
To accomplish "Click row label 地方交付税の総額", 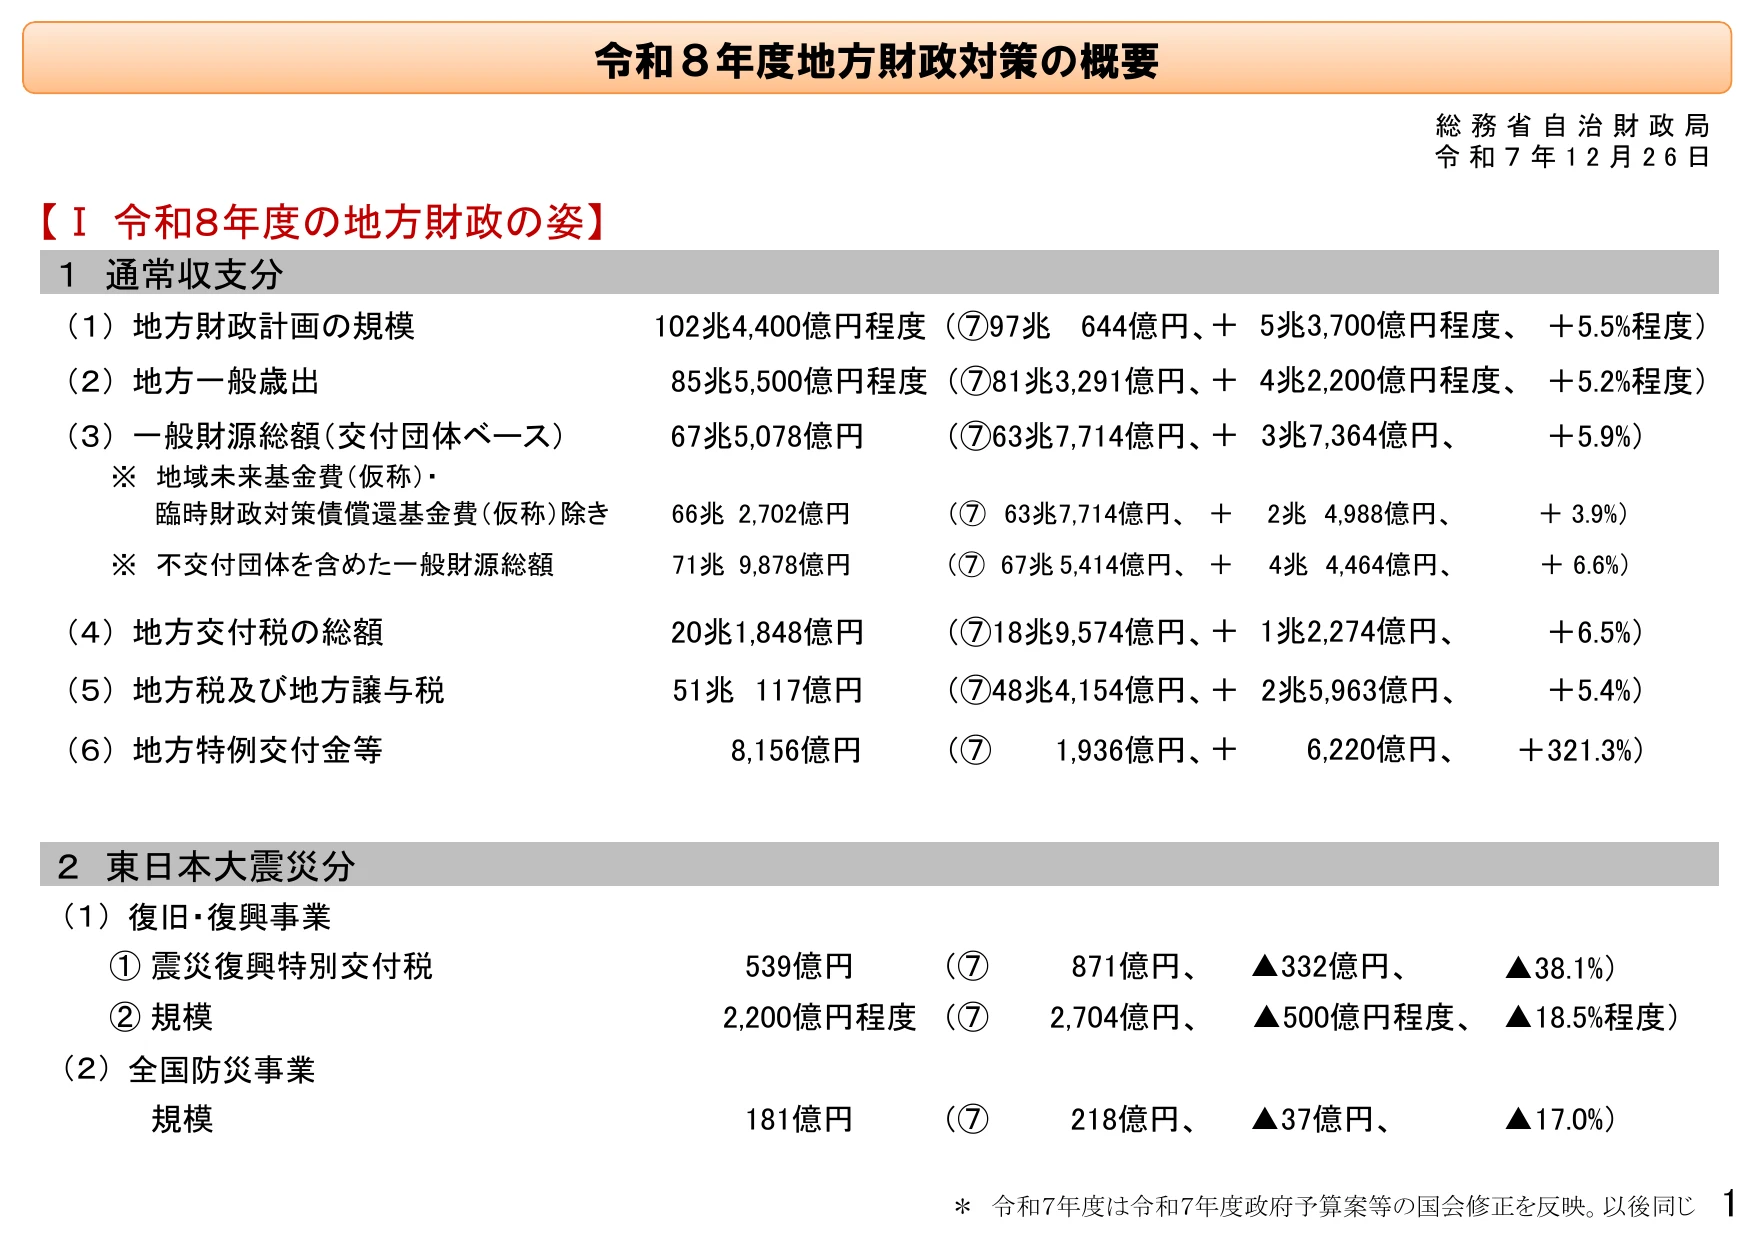I will point(258,632).
